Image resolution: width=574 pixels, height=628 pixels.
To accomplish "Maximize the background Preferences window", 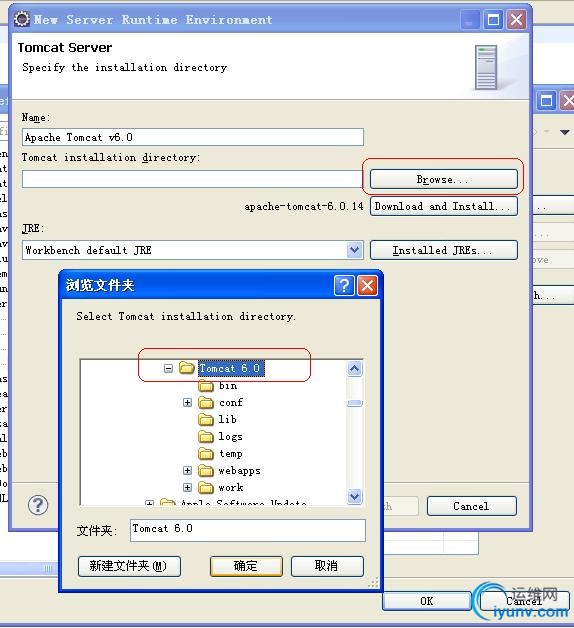I will [546, 100].
